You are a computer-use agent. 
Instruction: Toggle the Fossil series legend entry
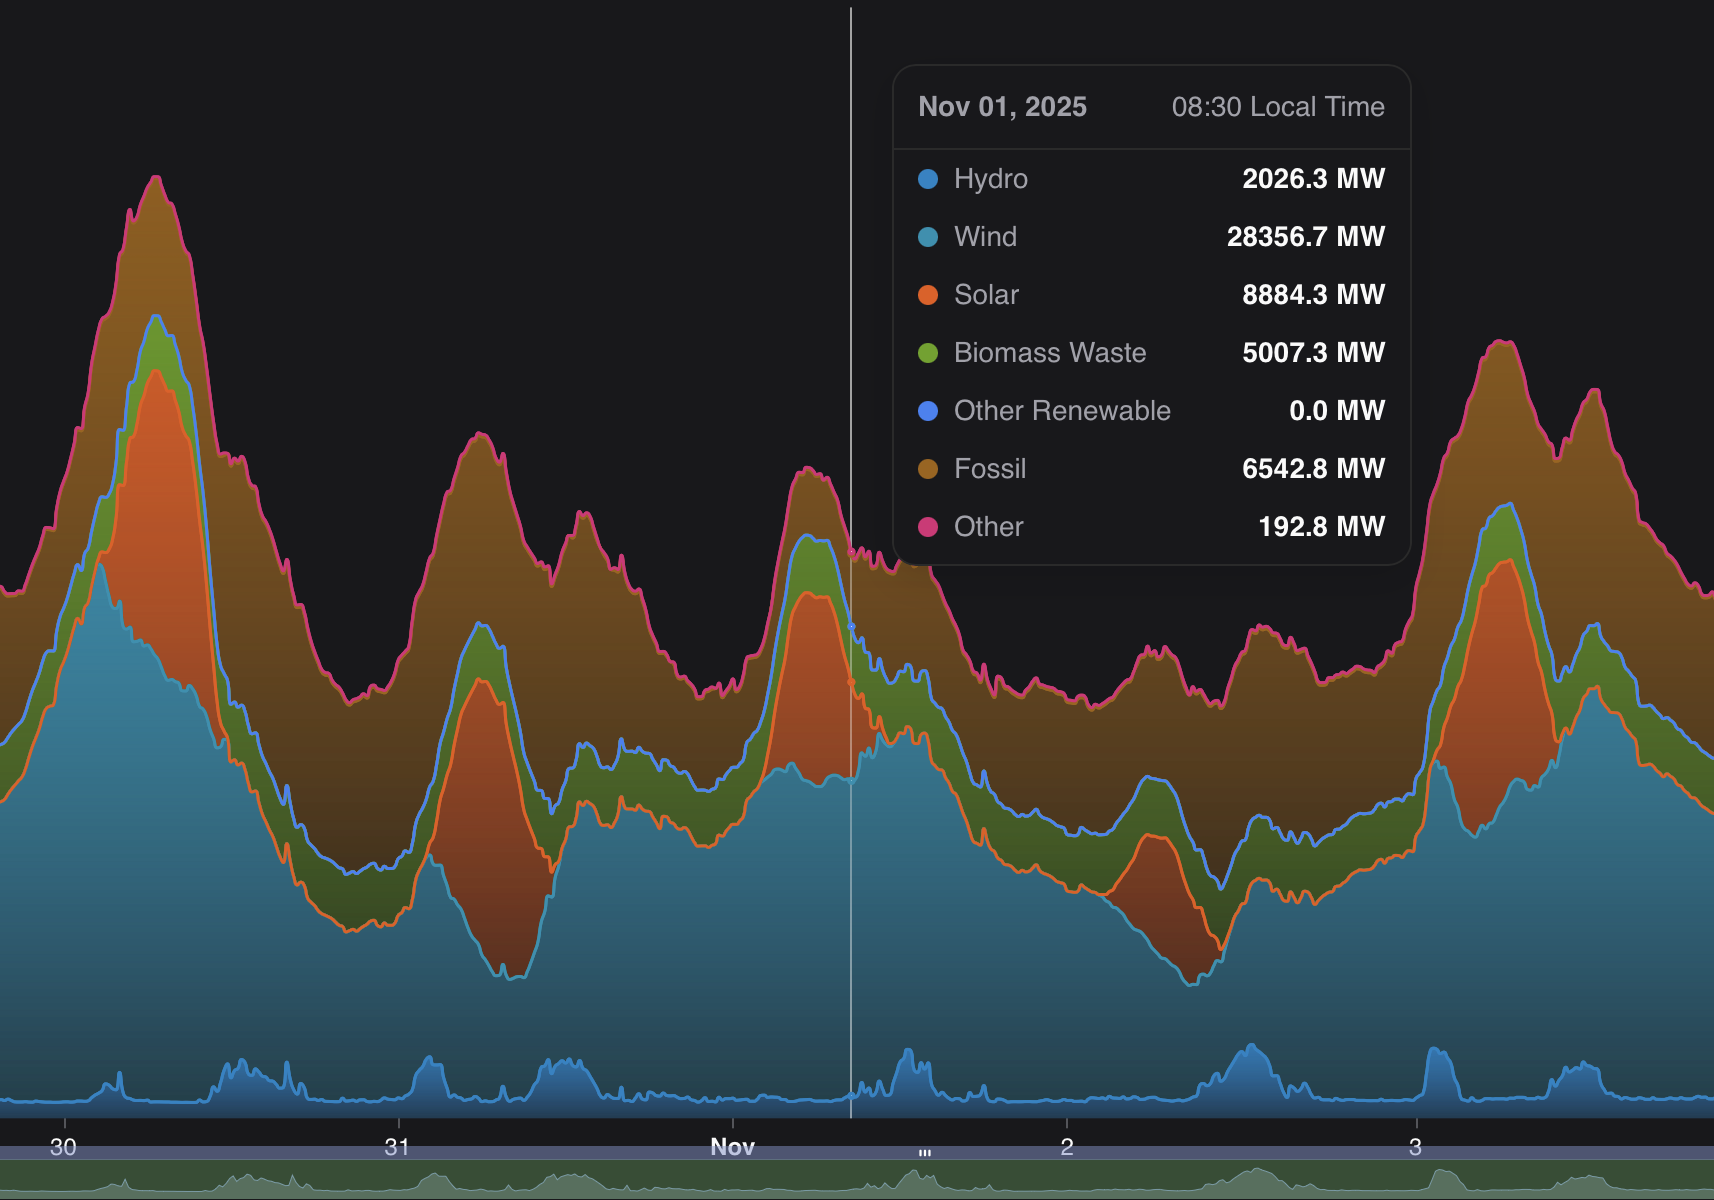click(x=990, y=469)
